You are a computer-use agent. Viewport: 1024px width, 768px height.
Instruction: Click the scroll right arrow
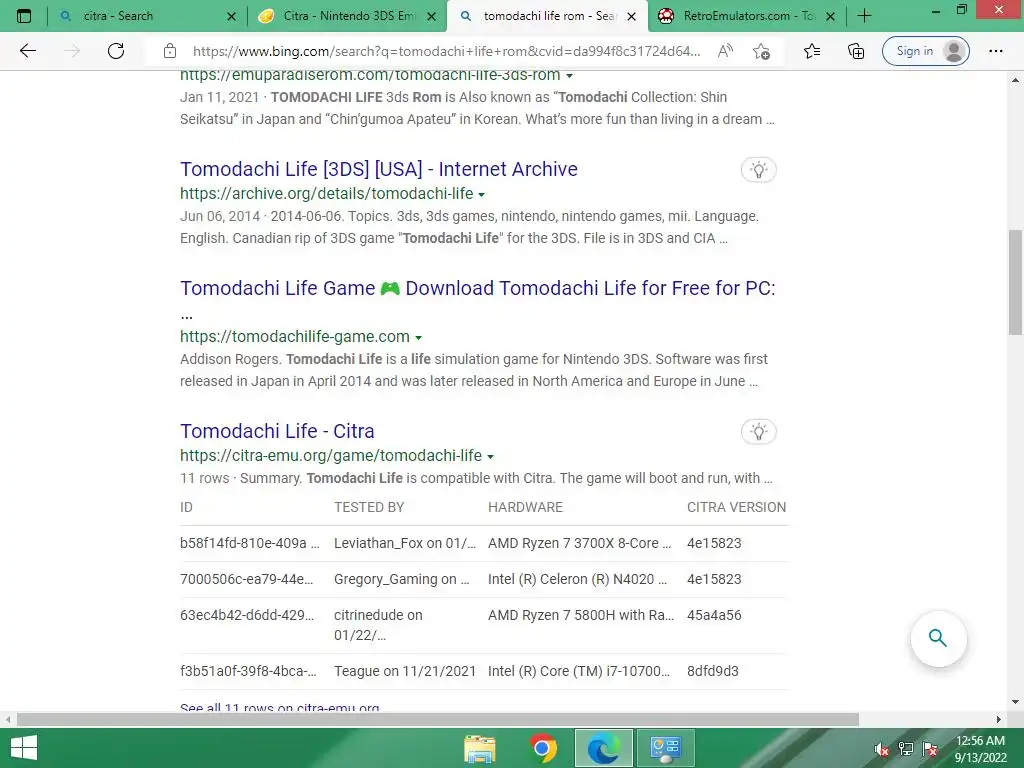tap(999, 719)
